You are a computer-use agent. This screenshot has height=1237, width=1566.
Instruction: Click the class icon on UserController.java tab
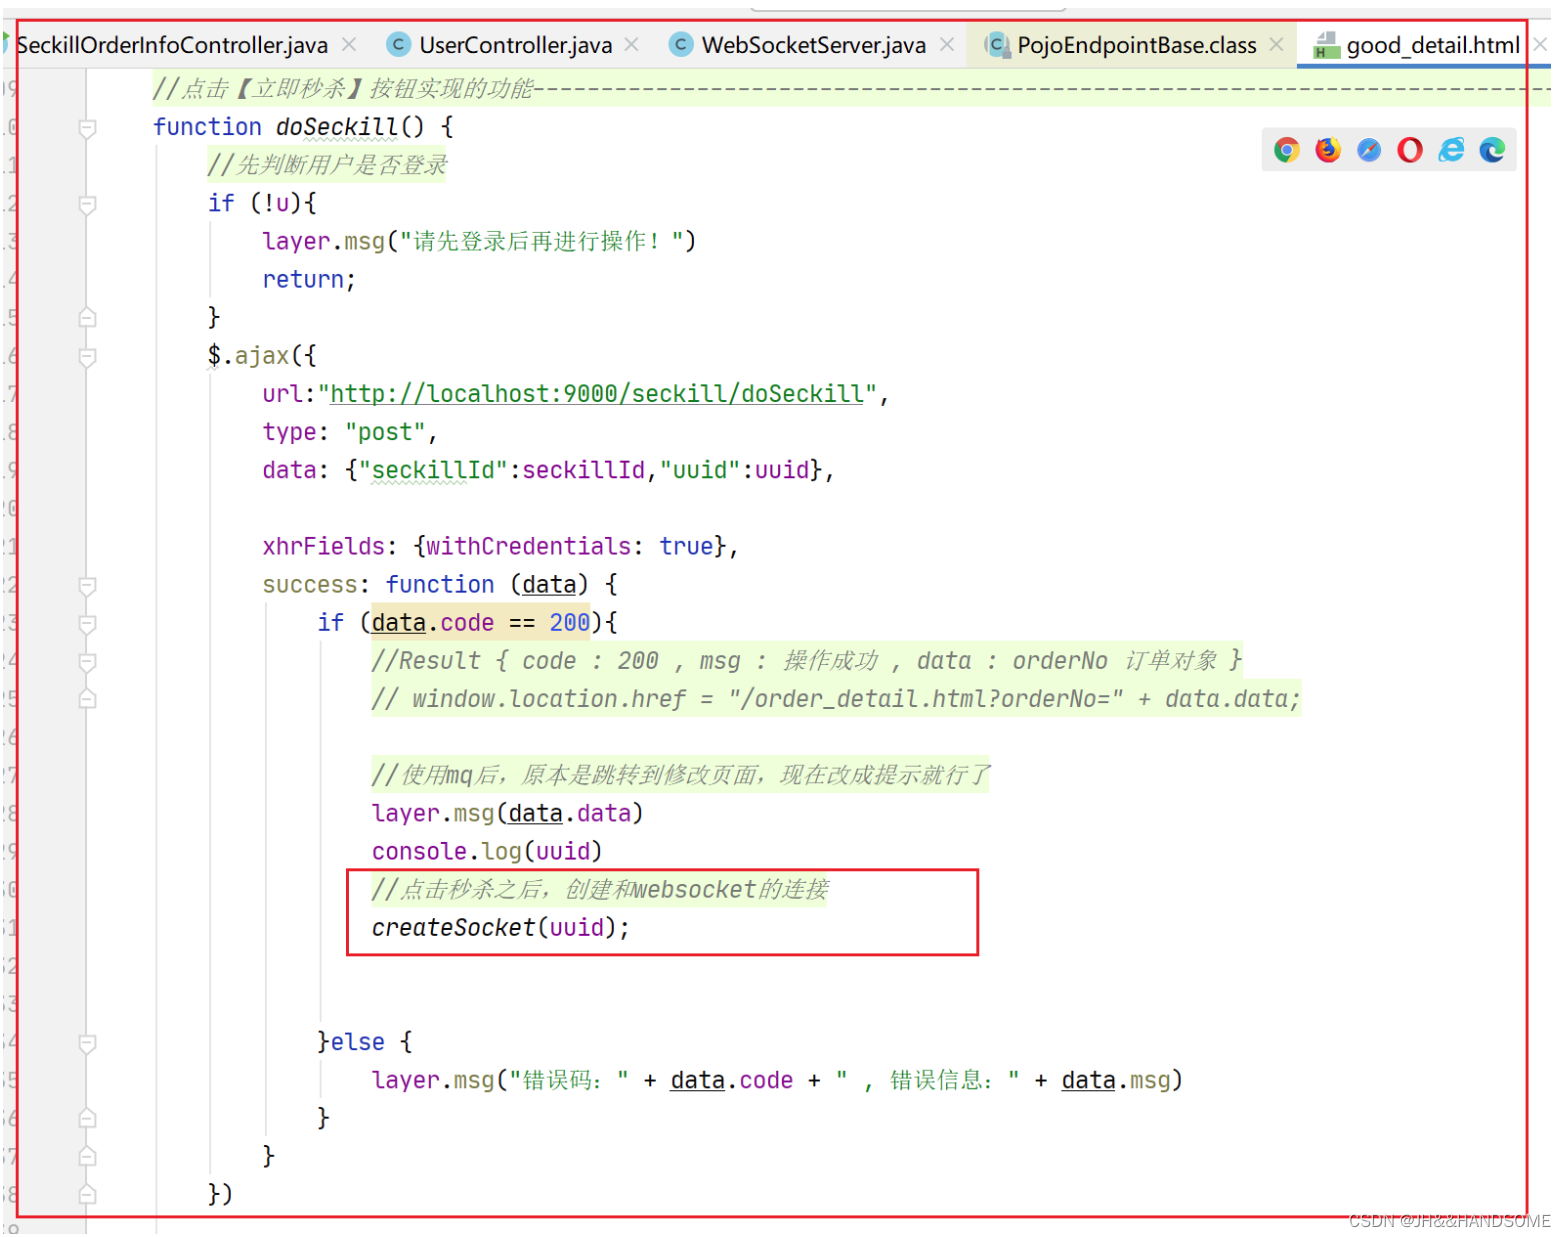[398, 44]
